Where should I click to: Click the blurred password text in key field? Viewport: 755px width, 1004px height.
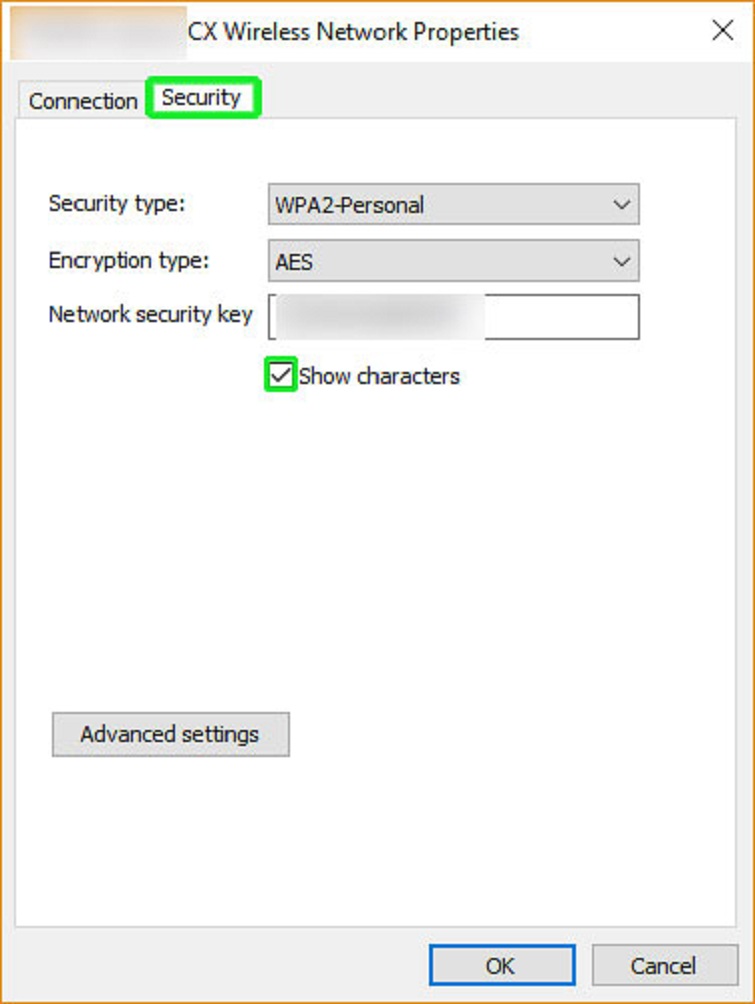pos(380,317)
